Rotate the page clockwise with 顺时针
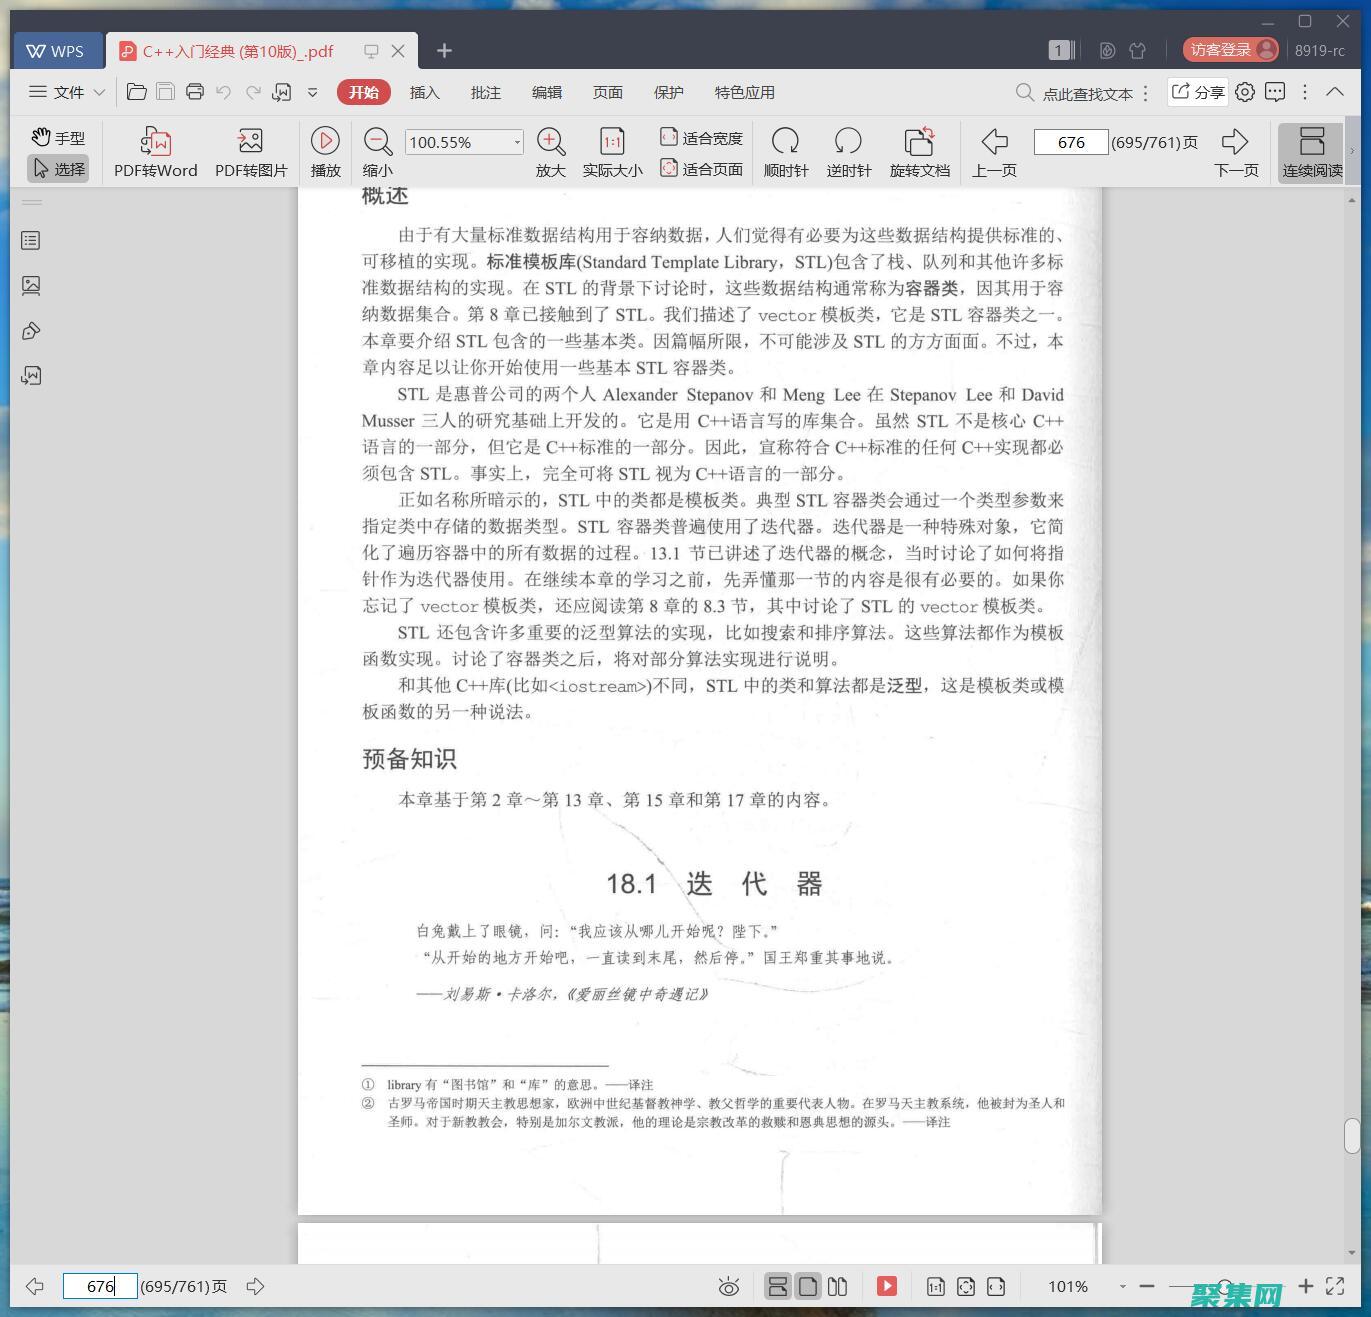 [x=786, y=150]
